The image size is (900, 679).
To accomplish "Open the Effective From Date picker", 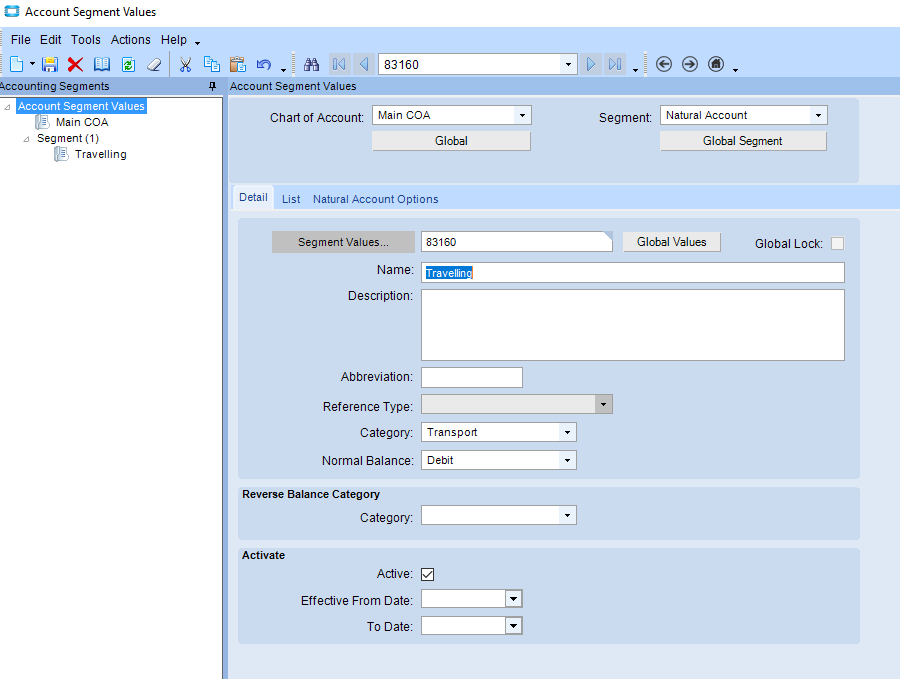I will point(513,599).
